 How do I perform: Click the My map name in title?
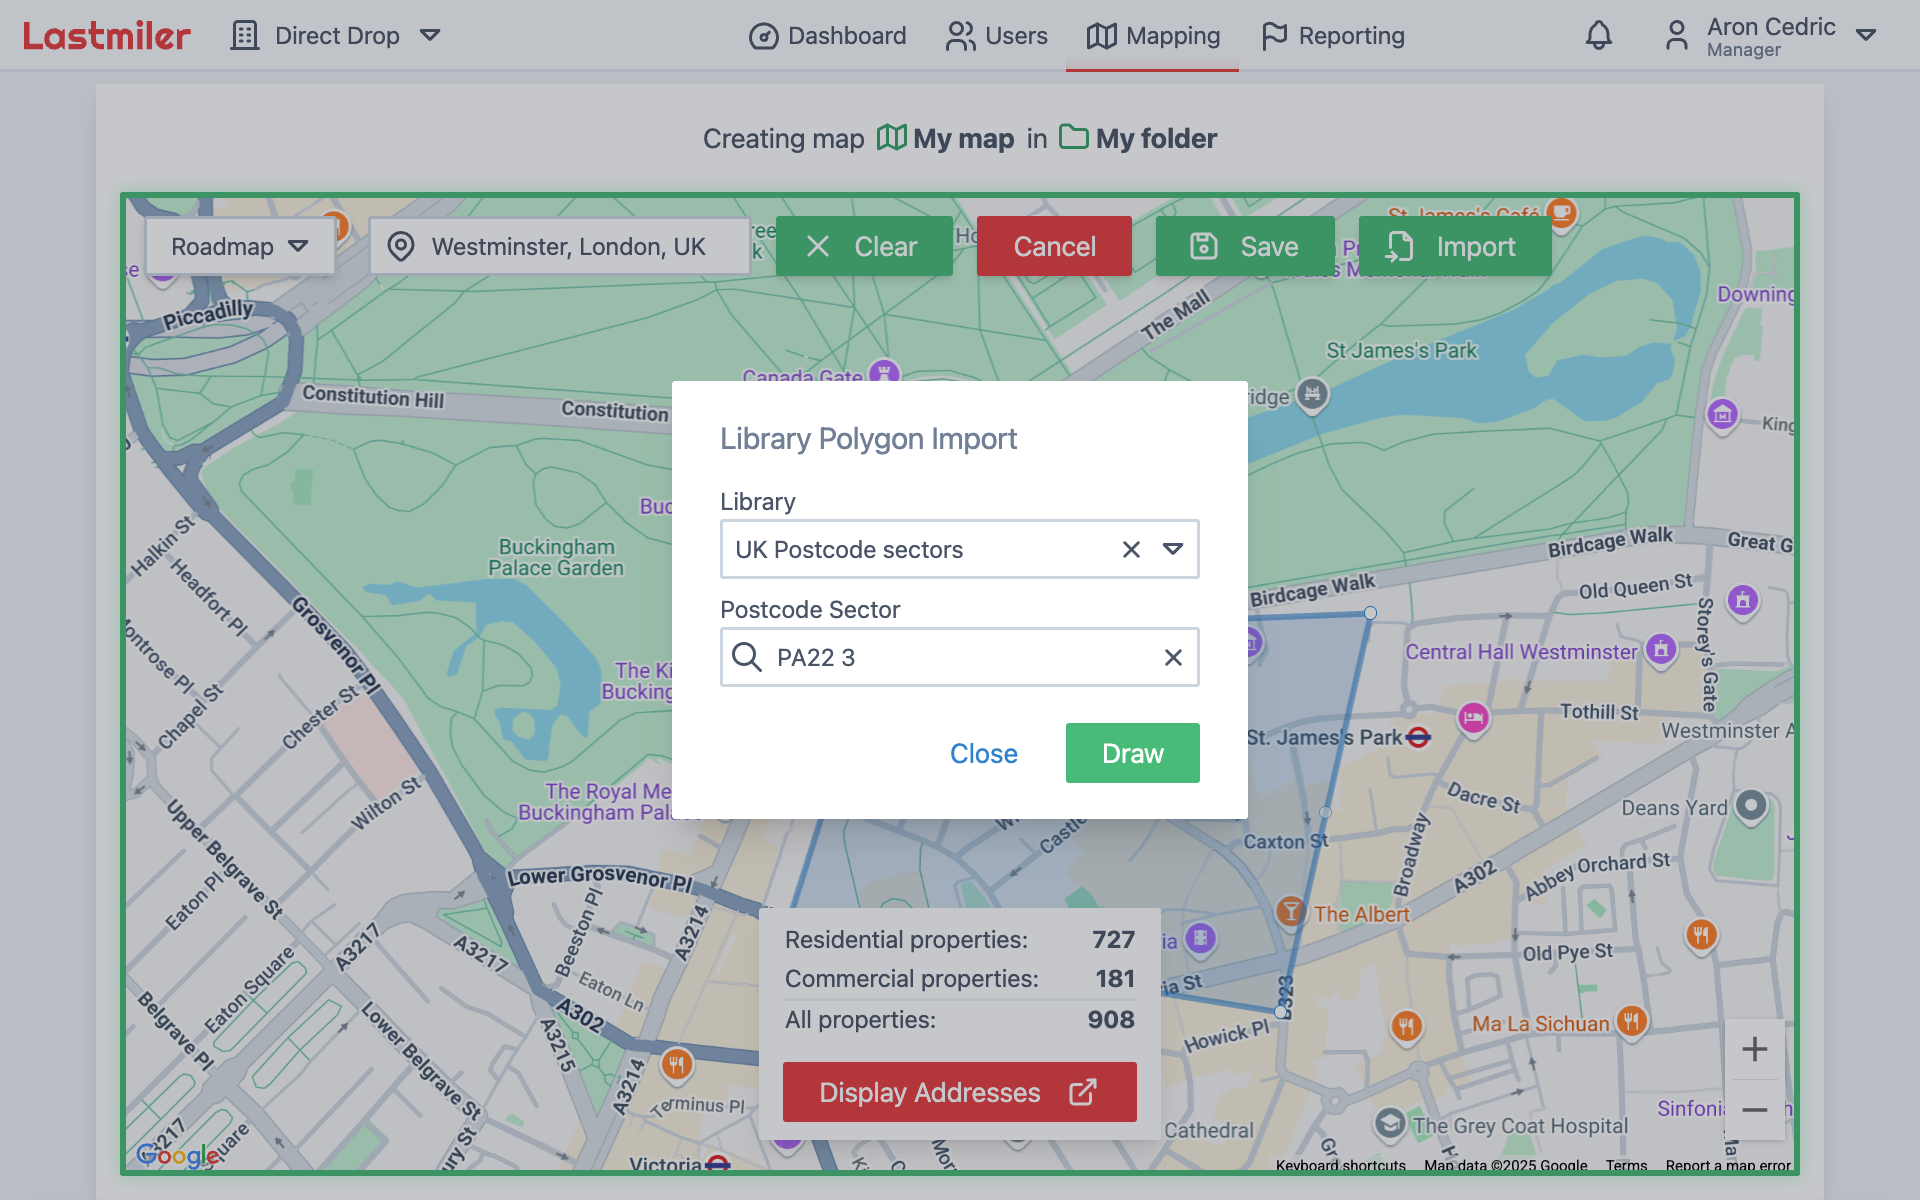click(x=963, y=138)
